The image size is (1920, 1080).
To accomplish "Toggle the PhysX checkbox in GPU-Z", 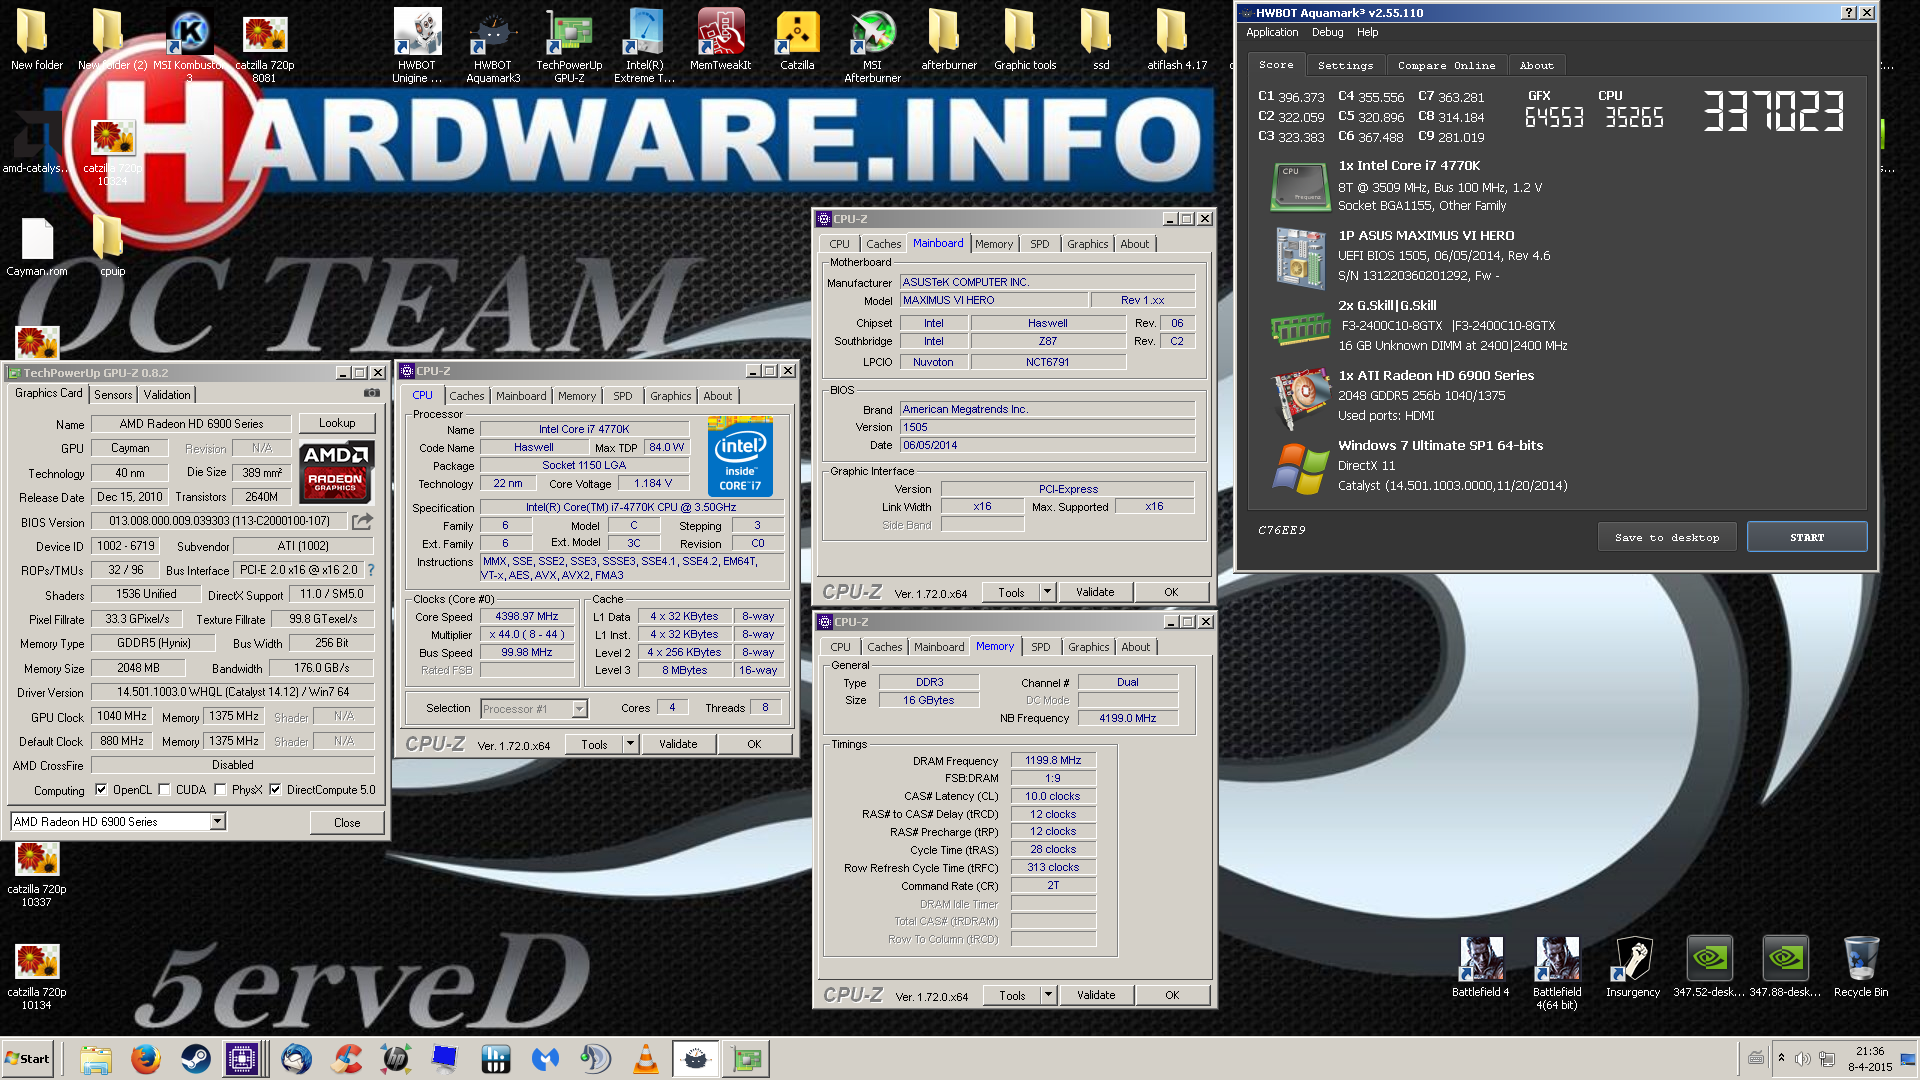I will pos(220,790).
